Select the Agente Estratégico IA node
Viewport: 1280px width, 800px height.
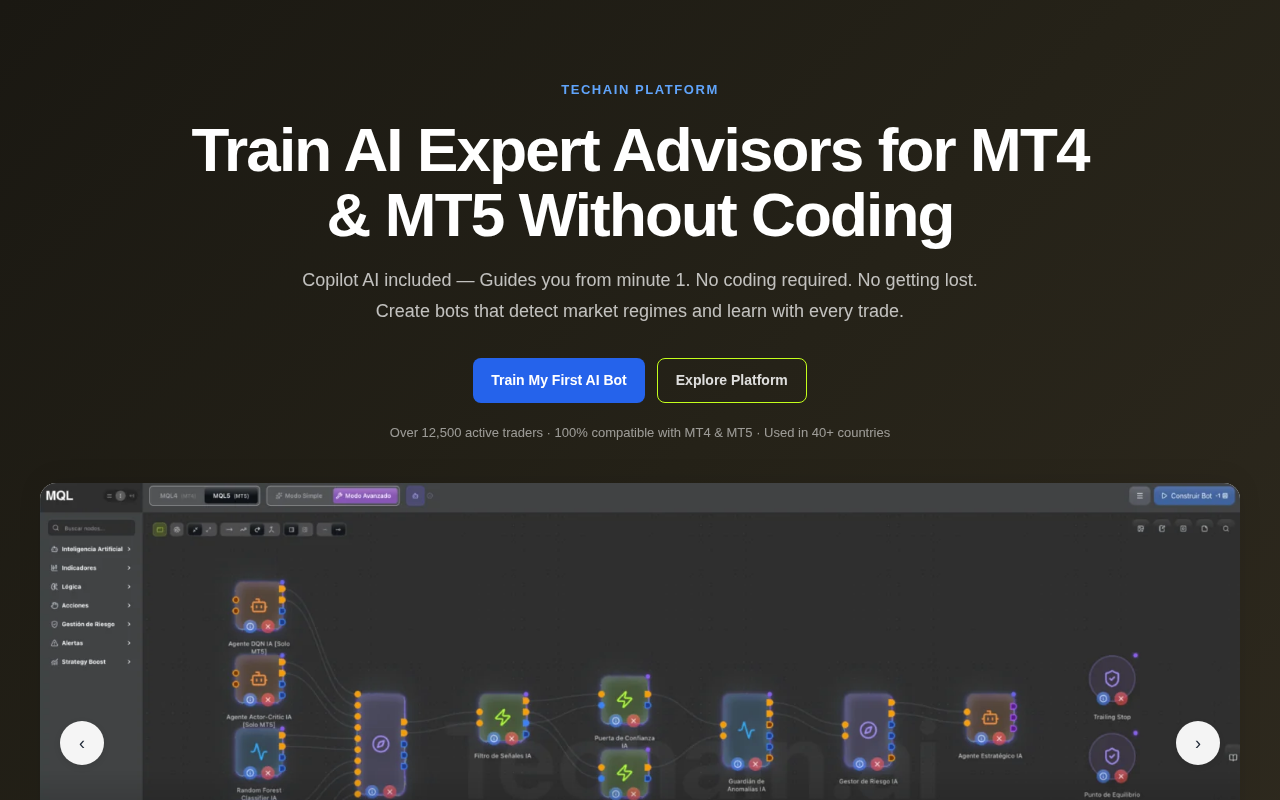(x=990, y=718)
